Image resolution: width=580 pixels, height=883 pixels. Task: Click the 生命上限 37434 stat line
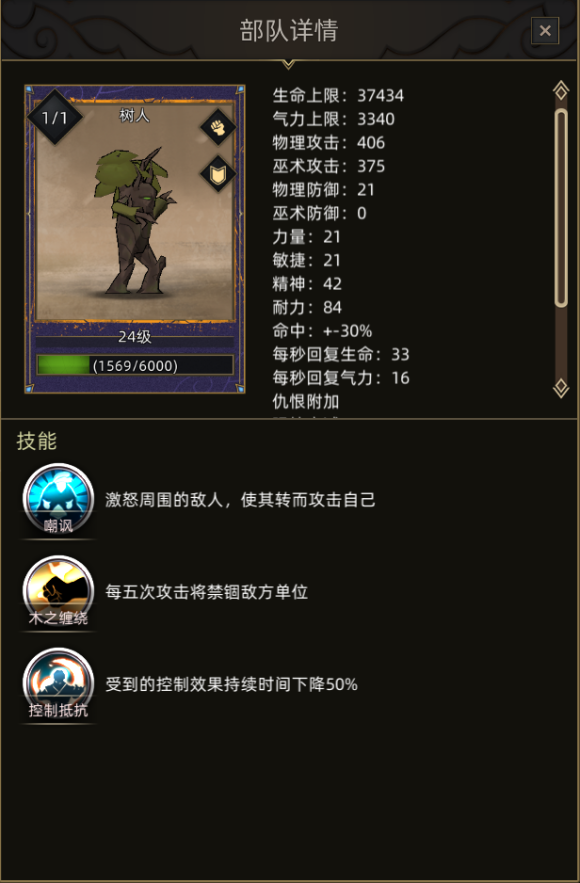(338, 95)
